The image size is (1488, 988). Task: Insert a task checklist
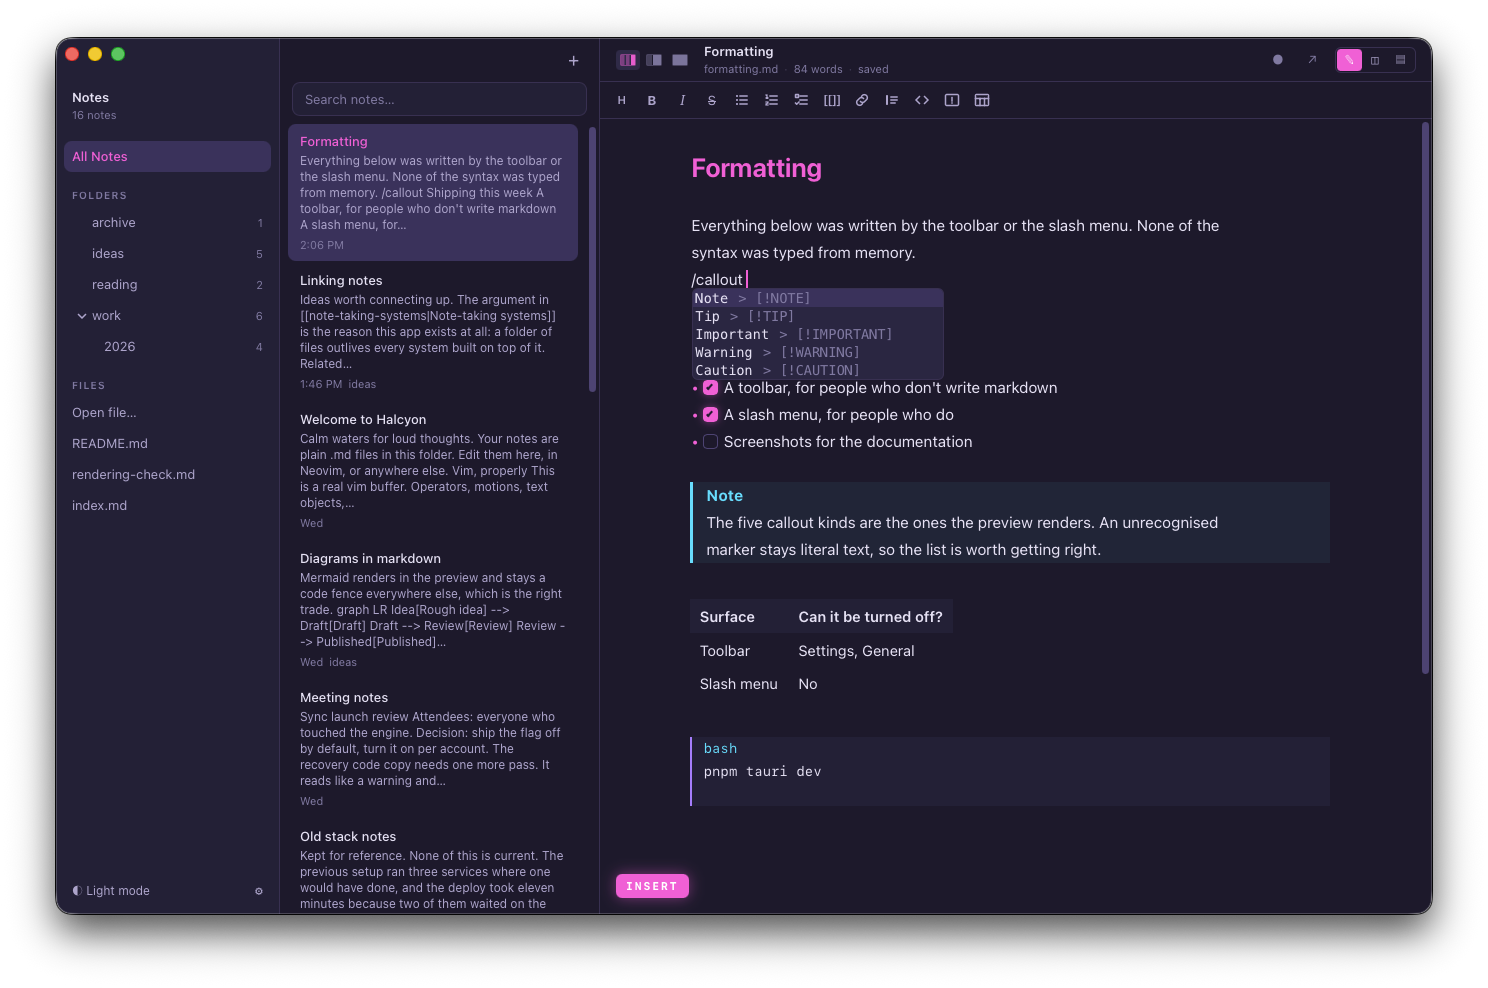tap(802, 100)
